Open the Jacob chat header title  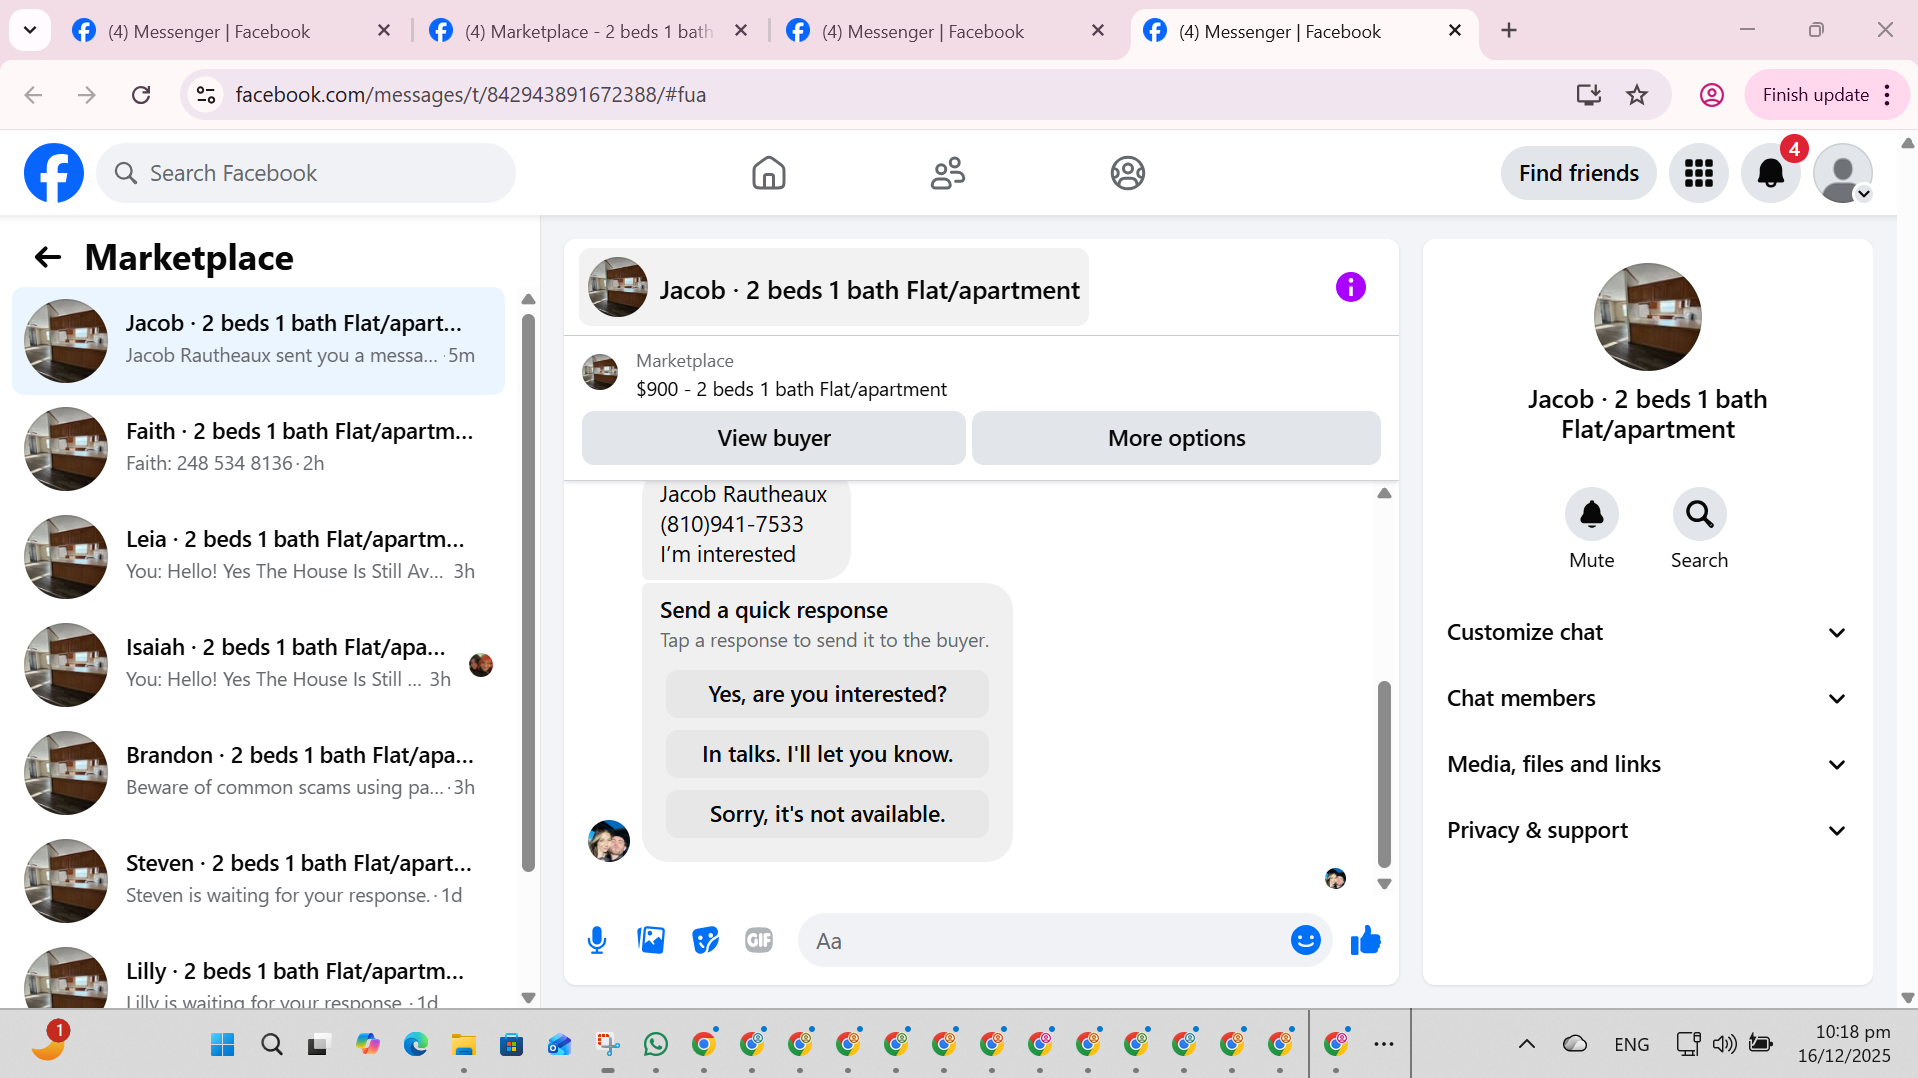pos(834,288)
